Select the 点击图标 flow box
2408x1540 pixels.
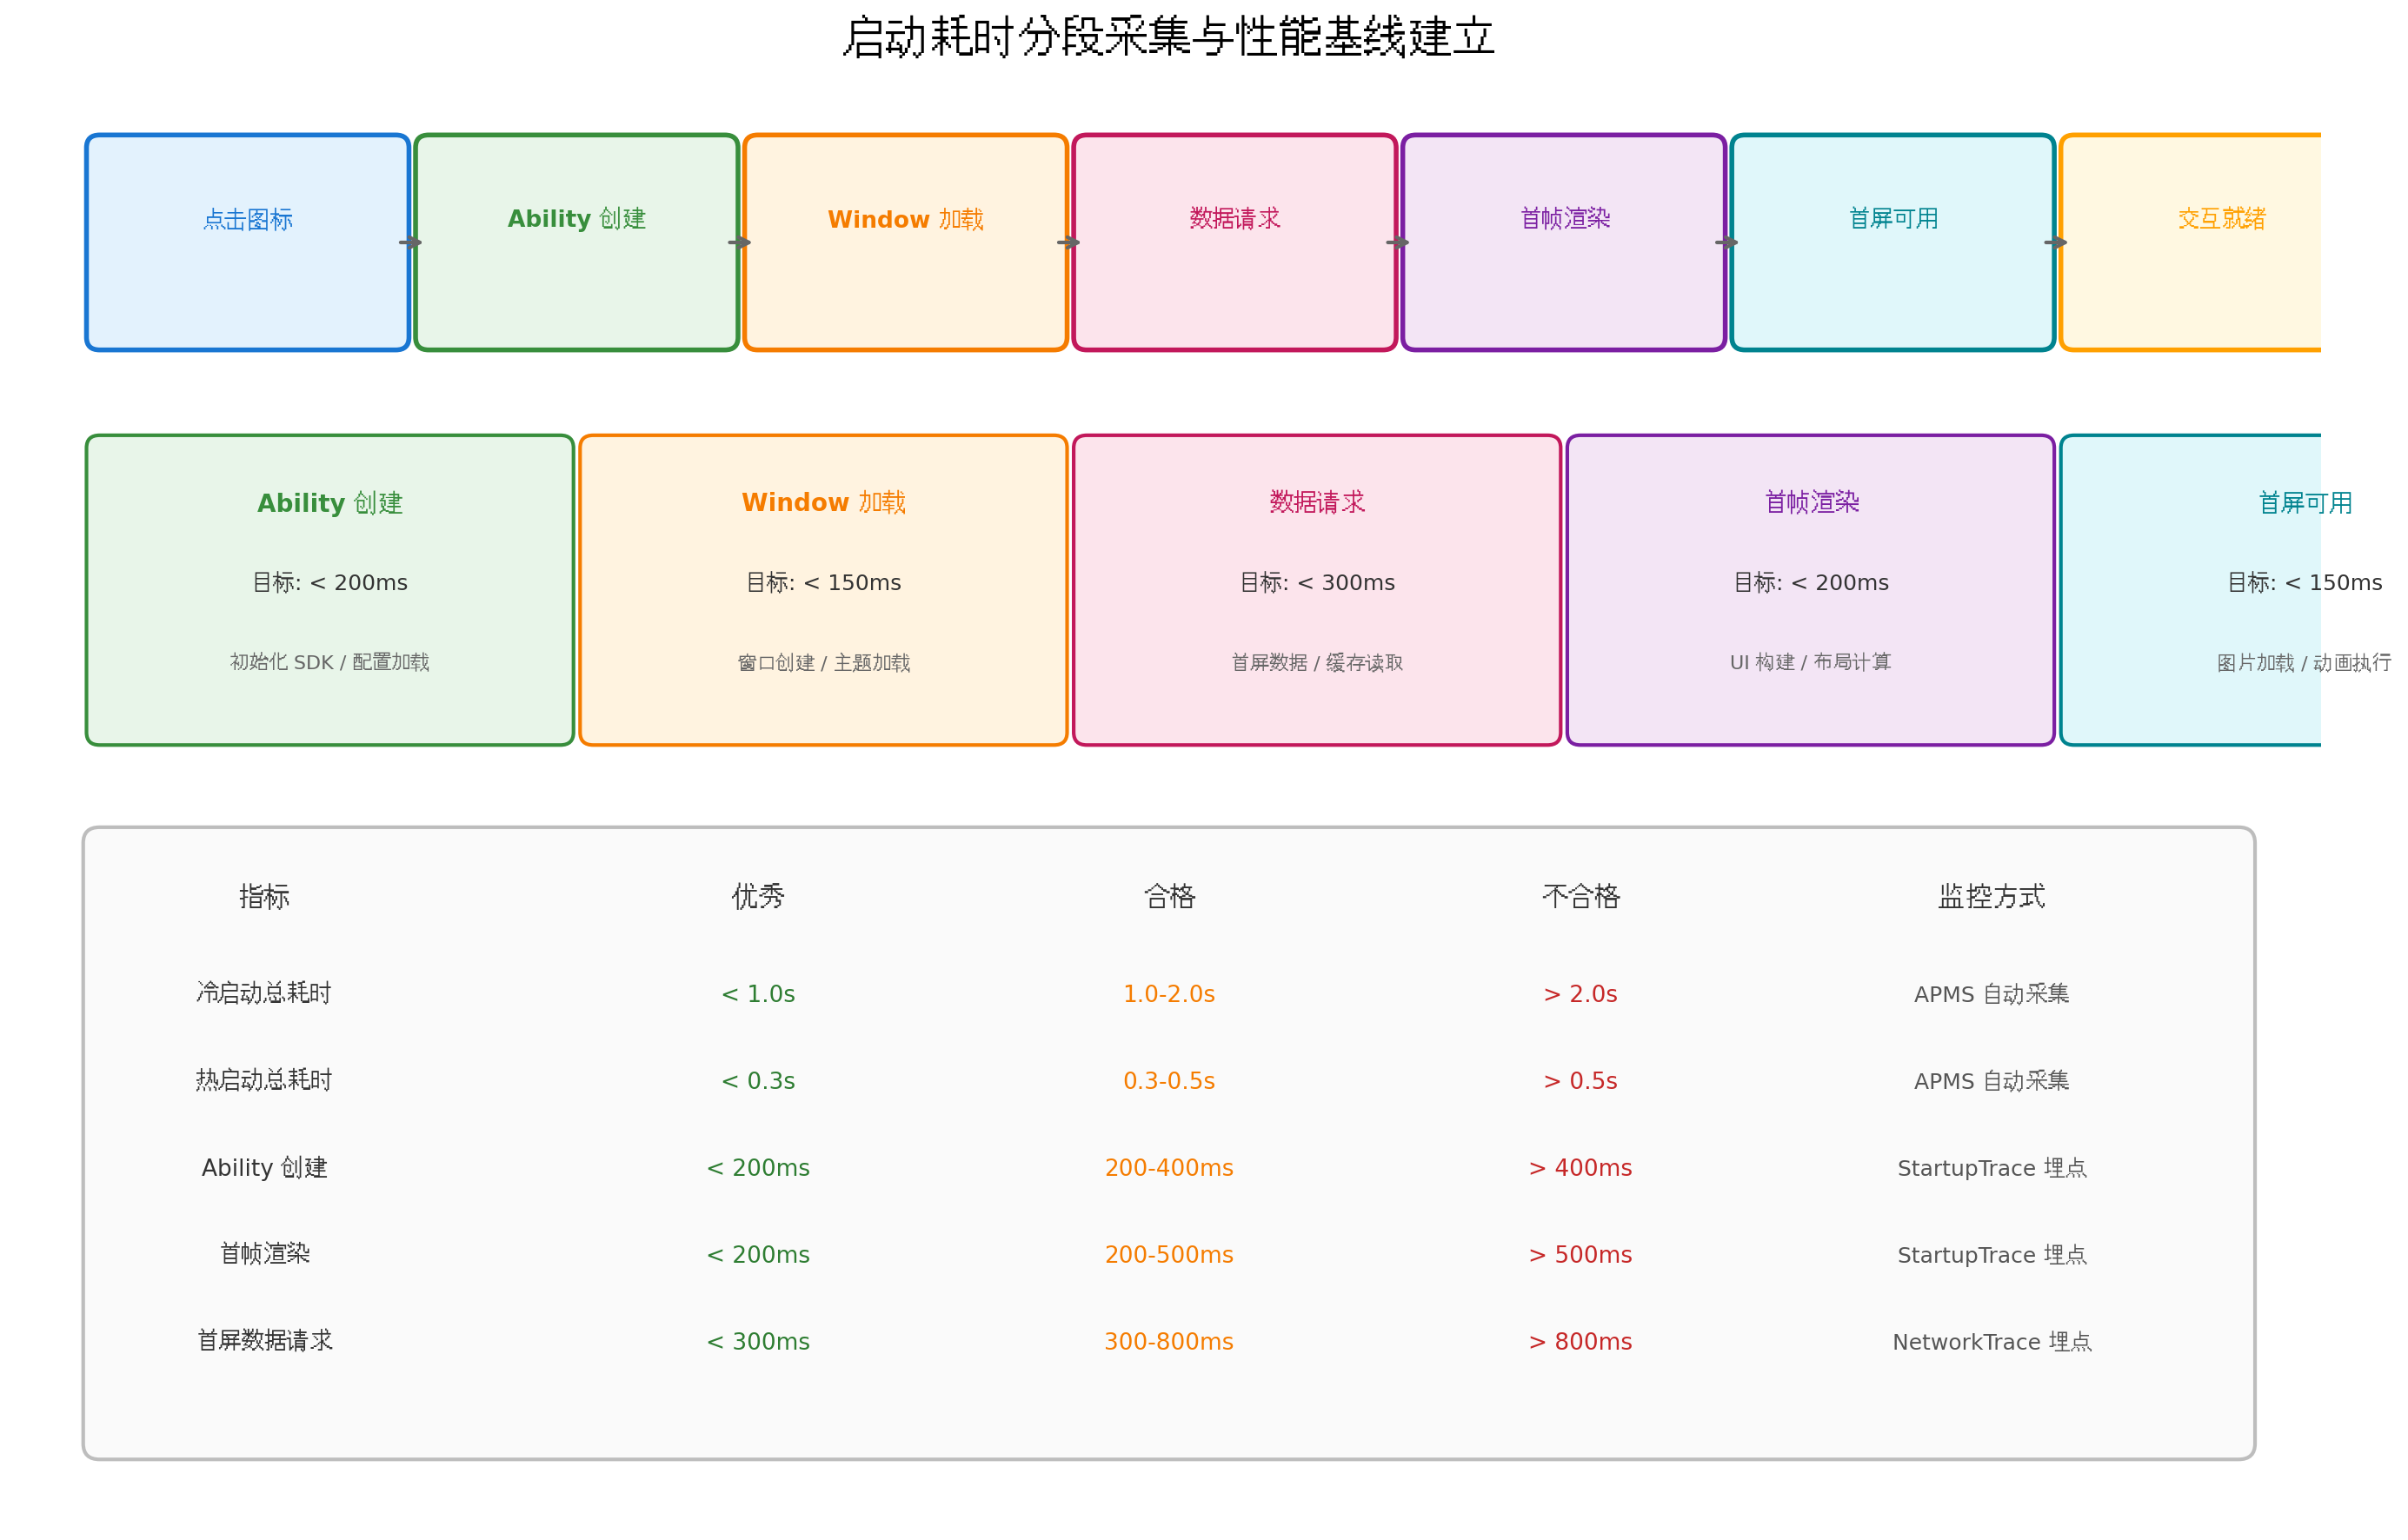[248, 242]
